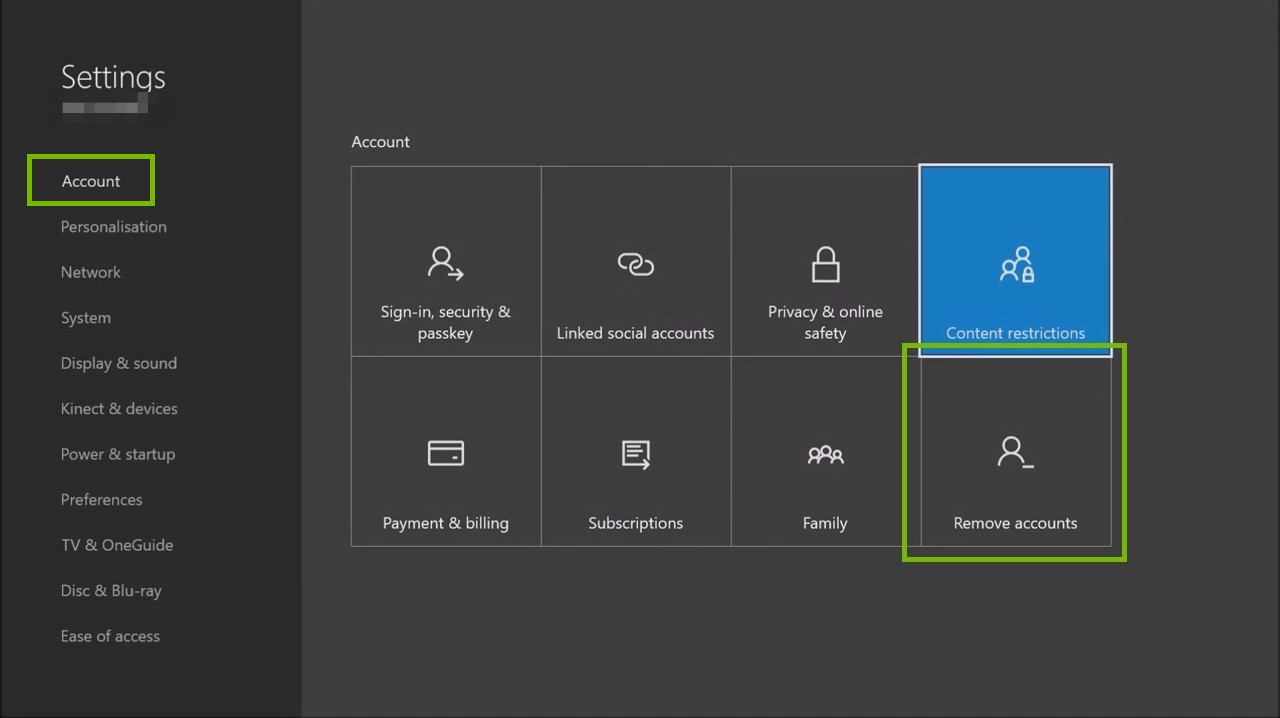1280x718 pixels.
Task: Select the Payment & billing card icon
Action: tap(445, 454)
